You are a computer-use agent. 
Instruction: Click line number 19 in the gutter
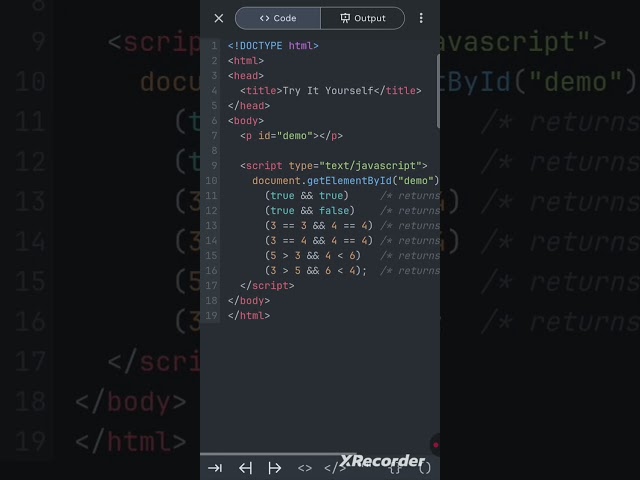pyautogui.click(x=211, y=316)
